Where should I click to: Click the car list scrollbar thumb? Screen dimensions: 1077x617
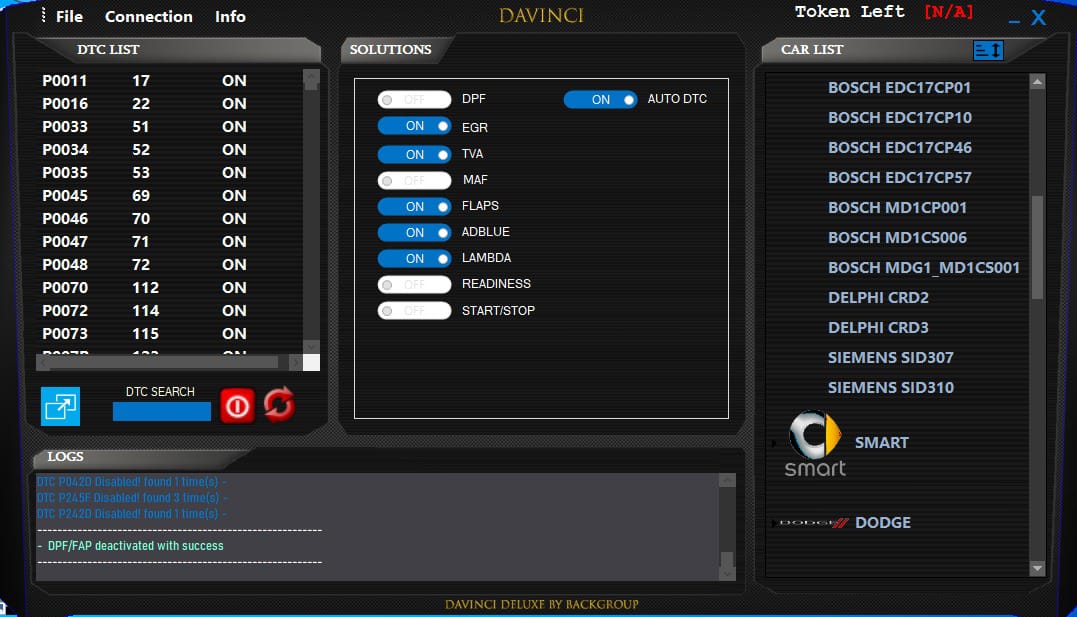point(1037,247)
